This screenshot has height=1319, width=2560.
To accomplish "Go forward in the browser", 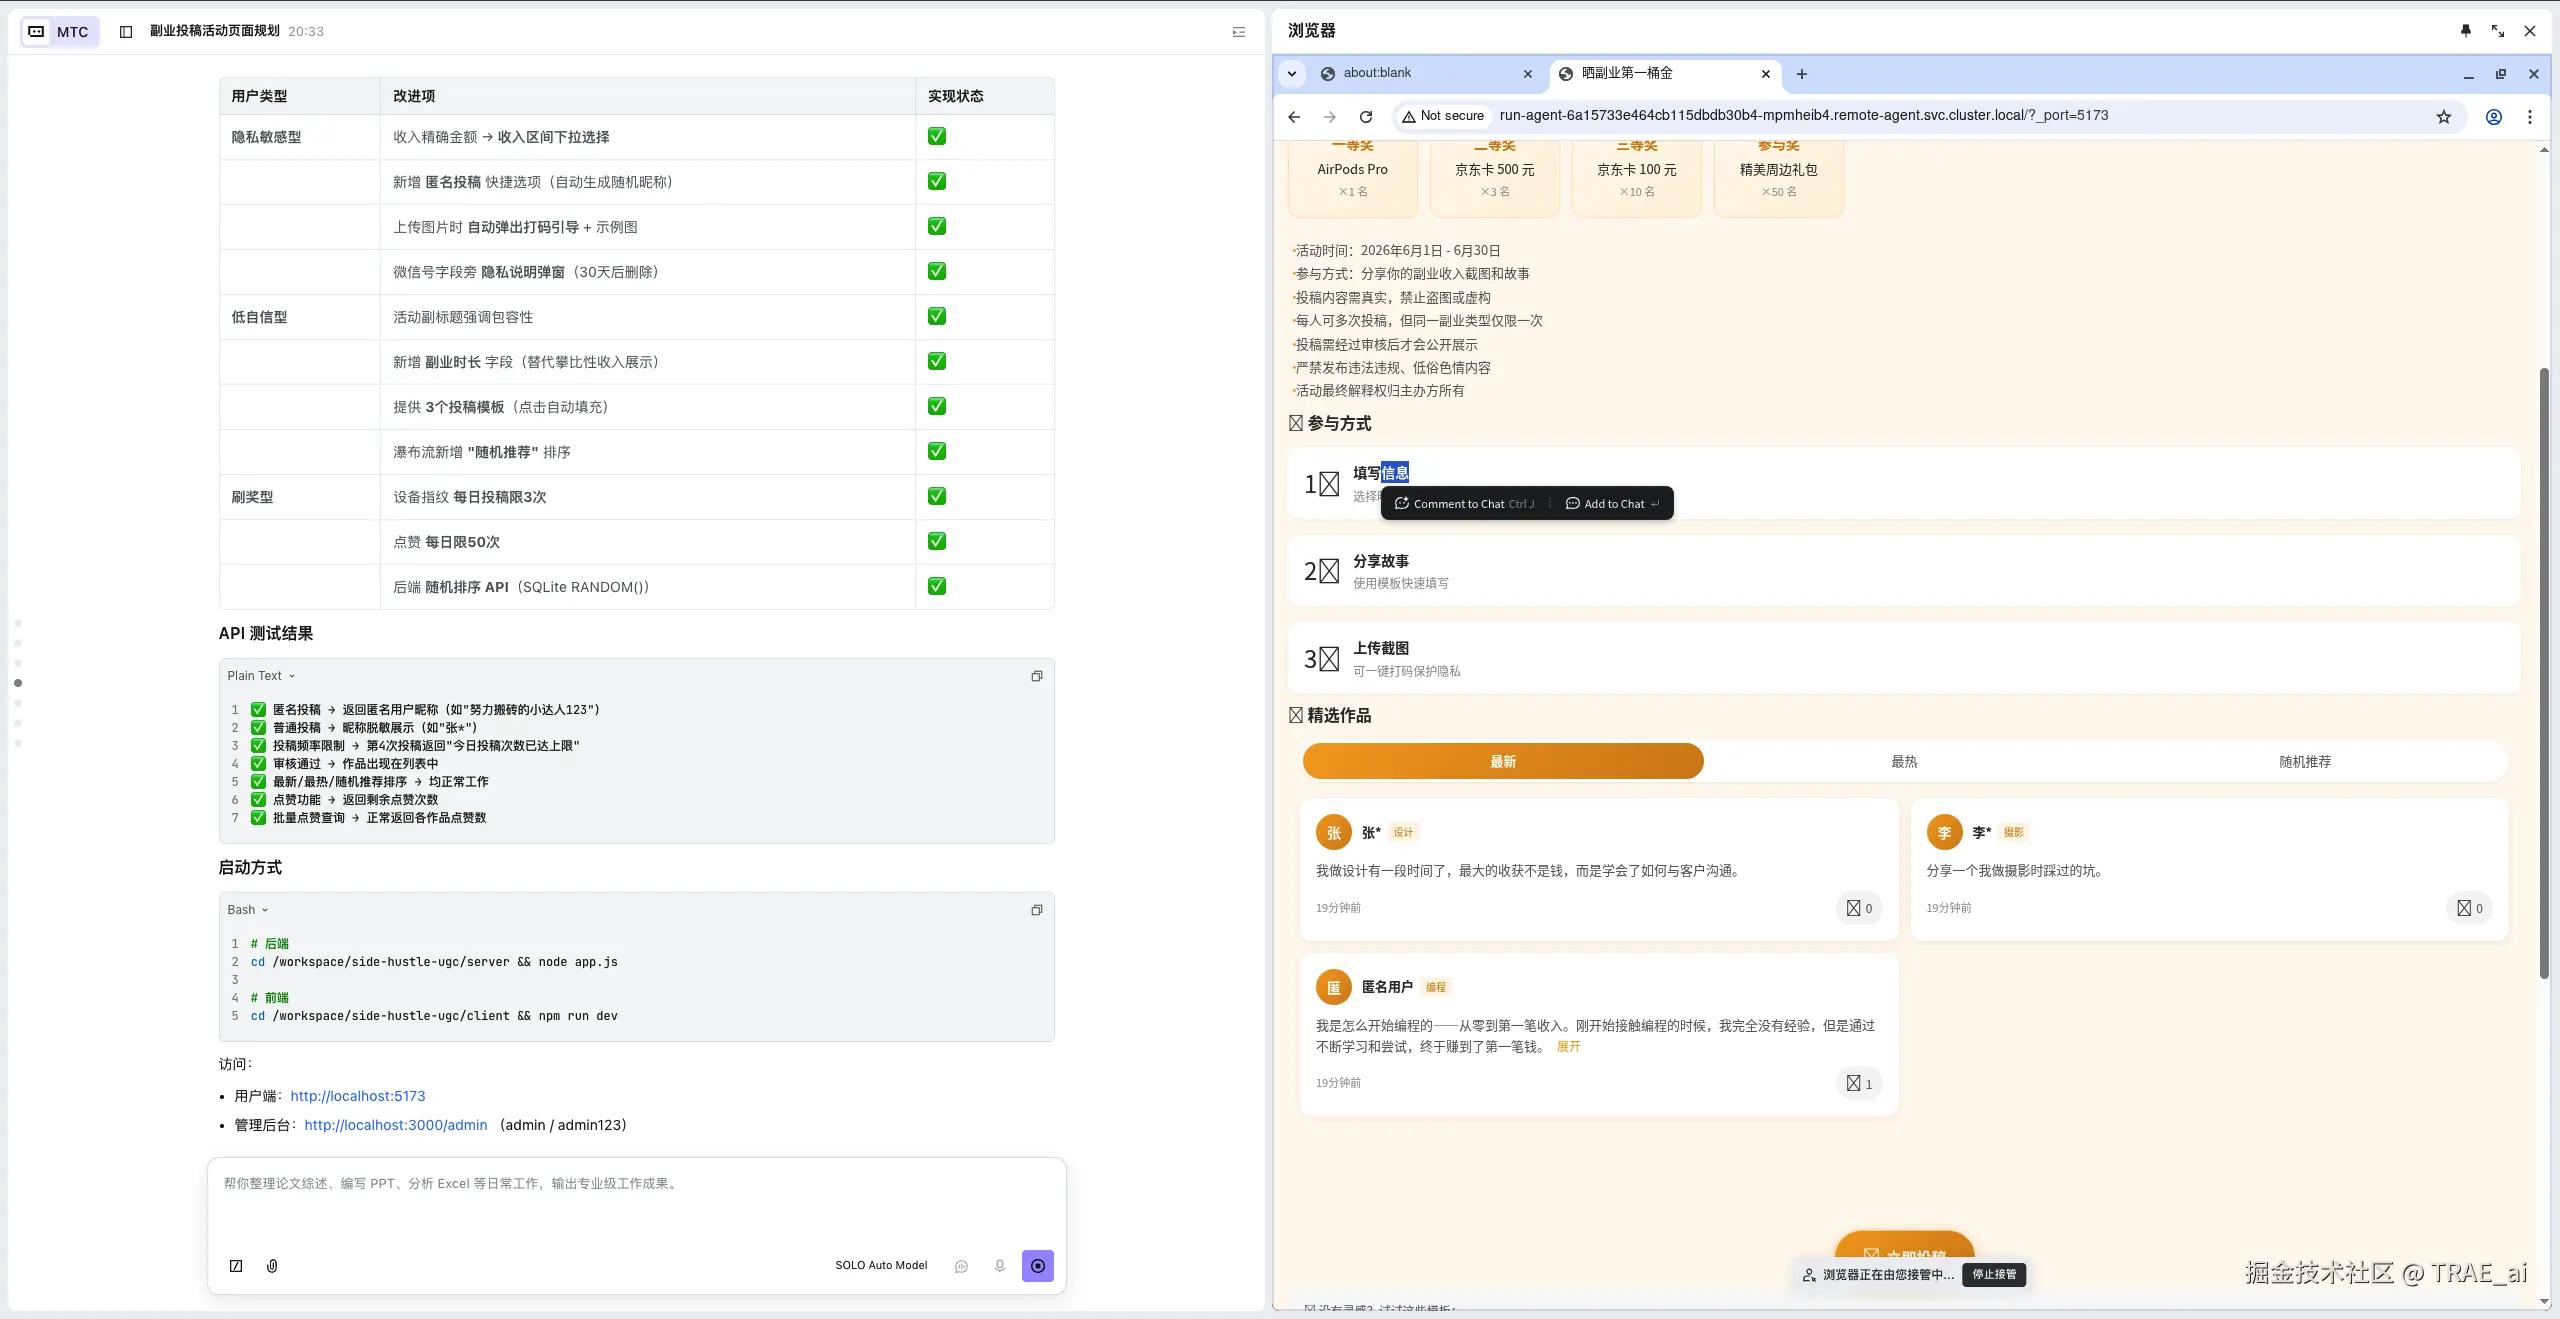I will pos(1330,117).
